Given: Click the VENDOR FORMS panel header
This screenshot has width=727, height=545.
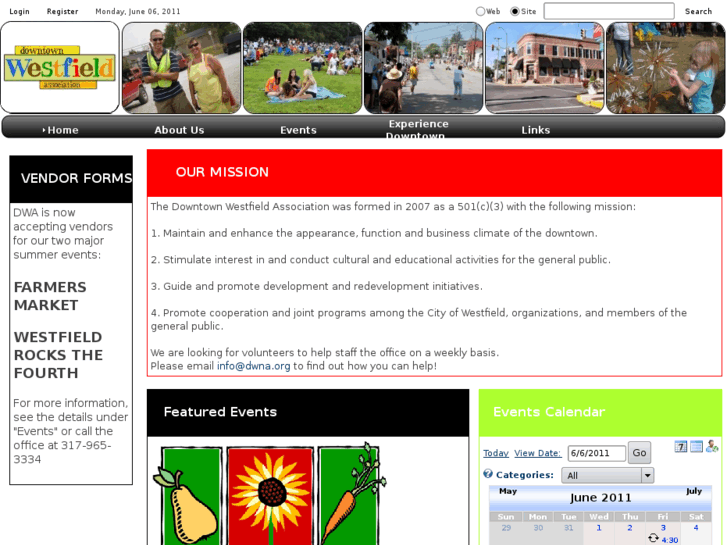Looking at the screenshot, I should pyautogui.click(x=71, y=179).
